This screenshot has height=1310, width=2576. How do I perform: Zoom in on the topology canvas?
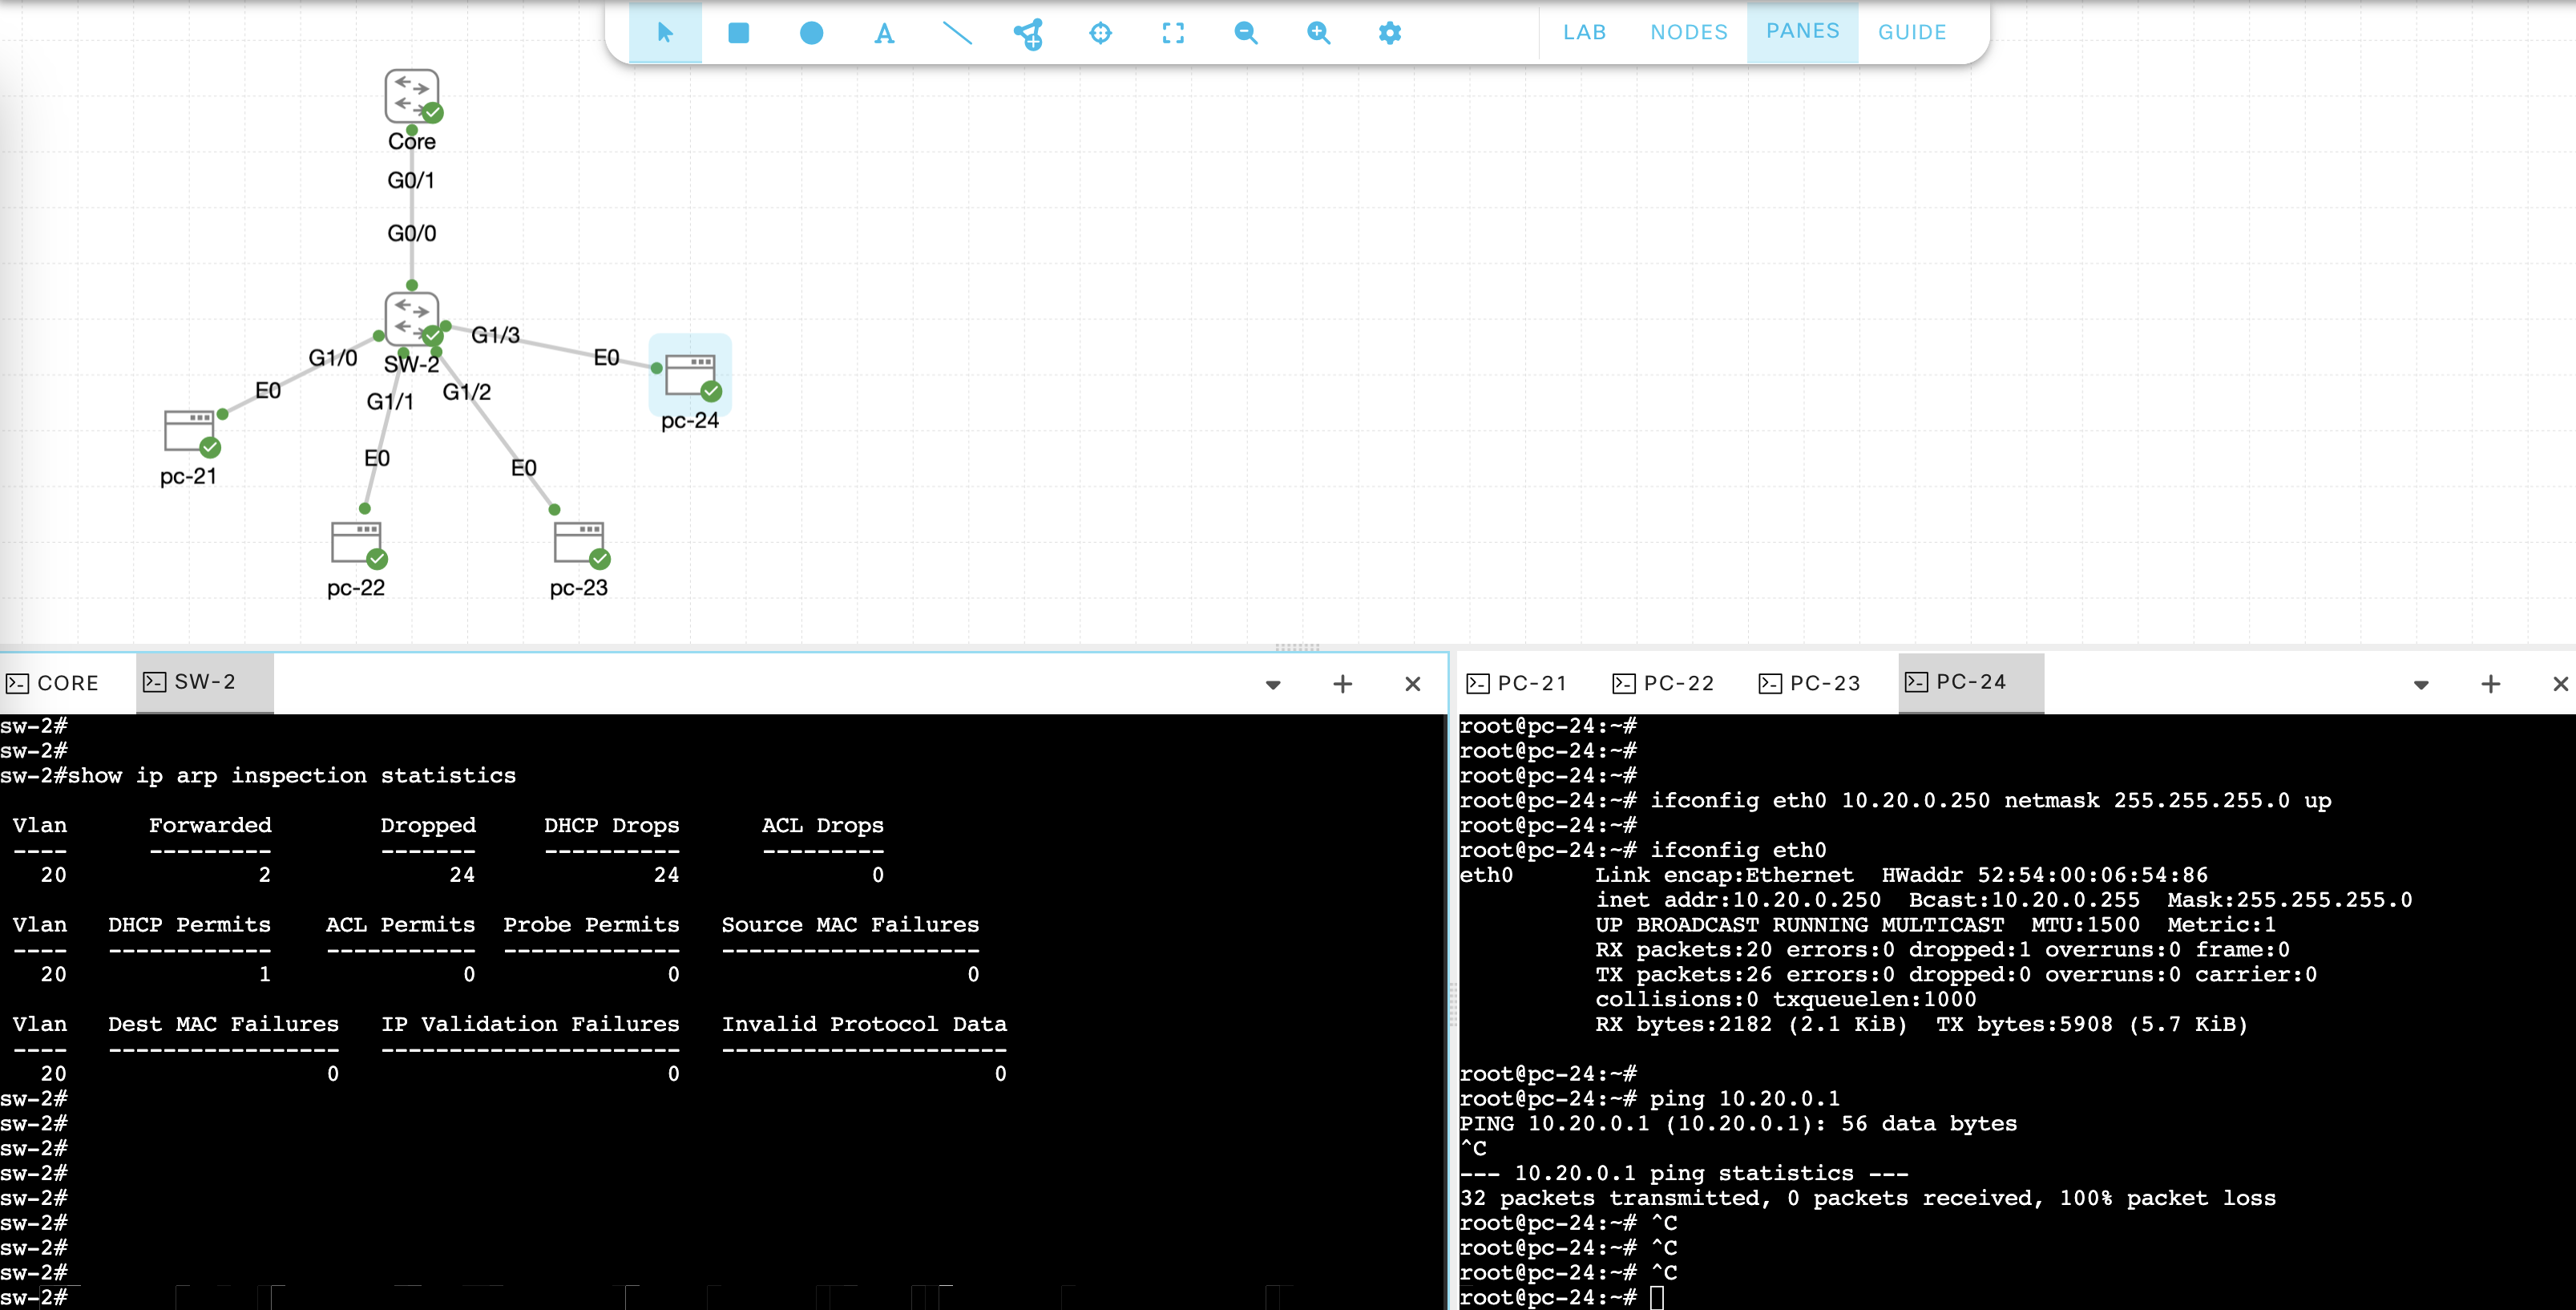[x=1318, y=33]
